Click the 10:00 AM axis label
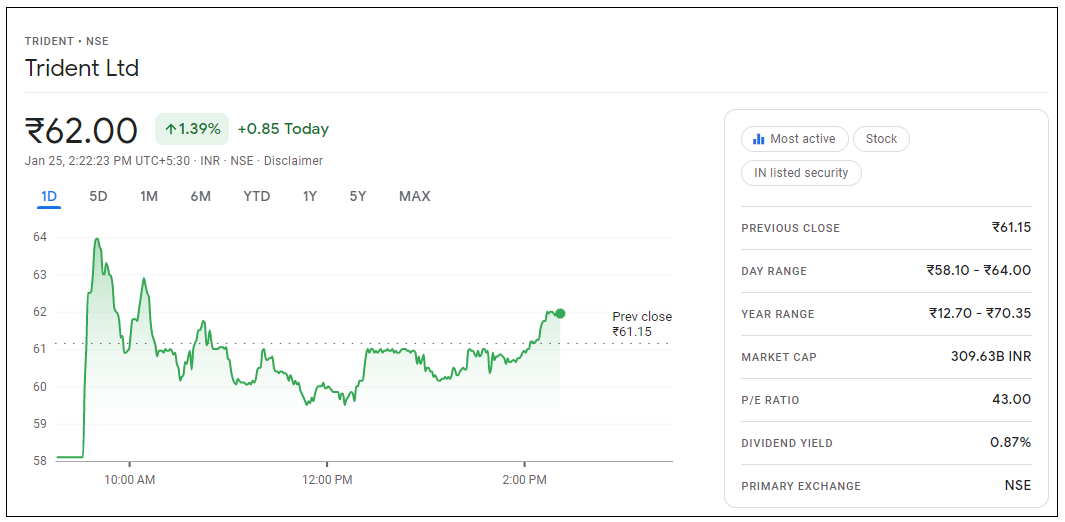 pyautogui.click(x=129, y=480)
